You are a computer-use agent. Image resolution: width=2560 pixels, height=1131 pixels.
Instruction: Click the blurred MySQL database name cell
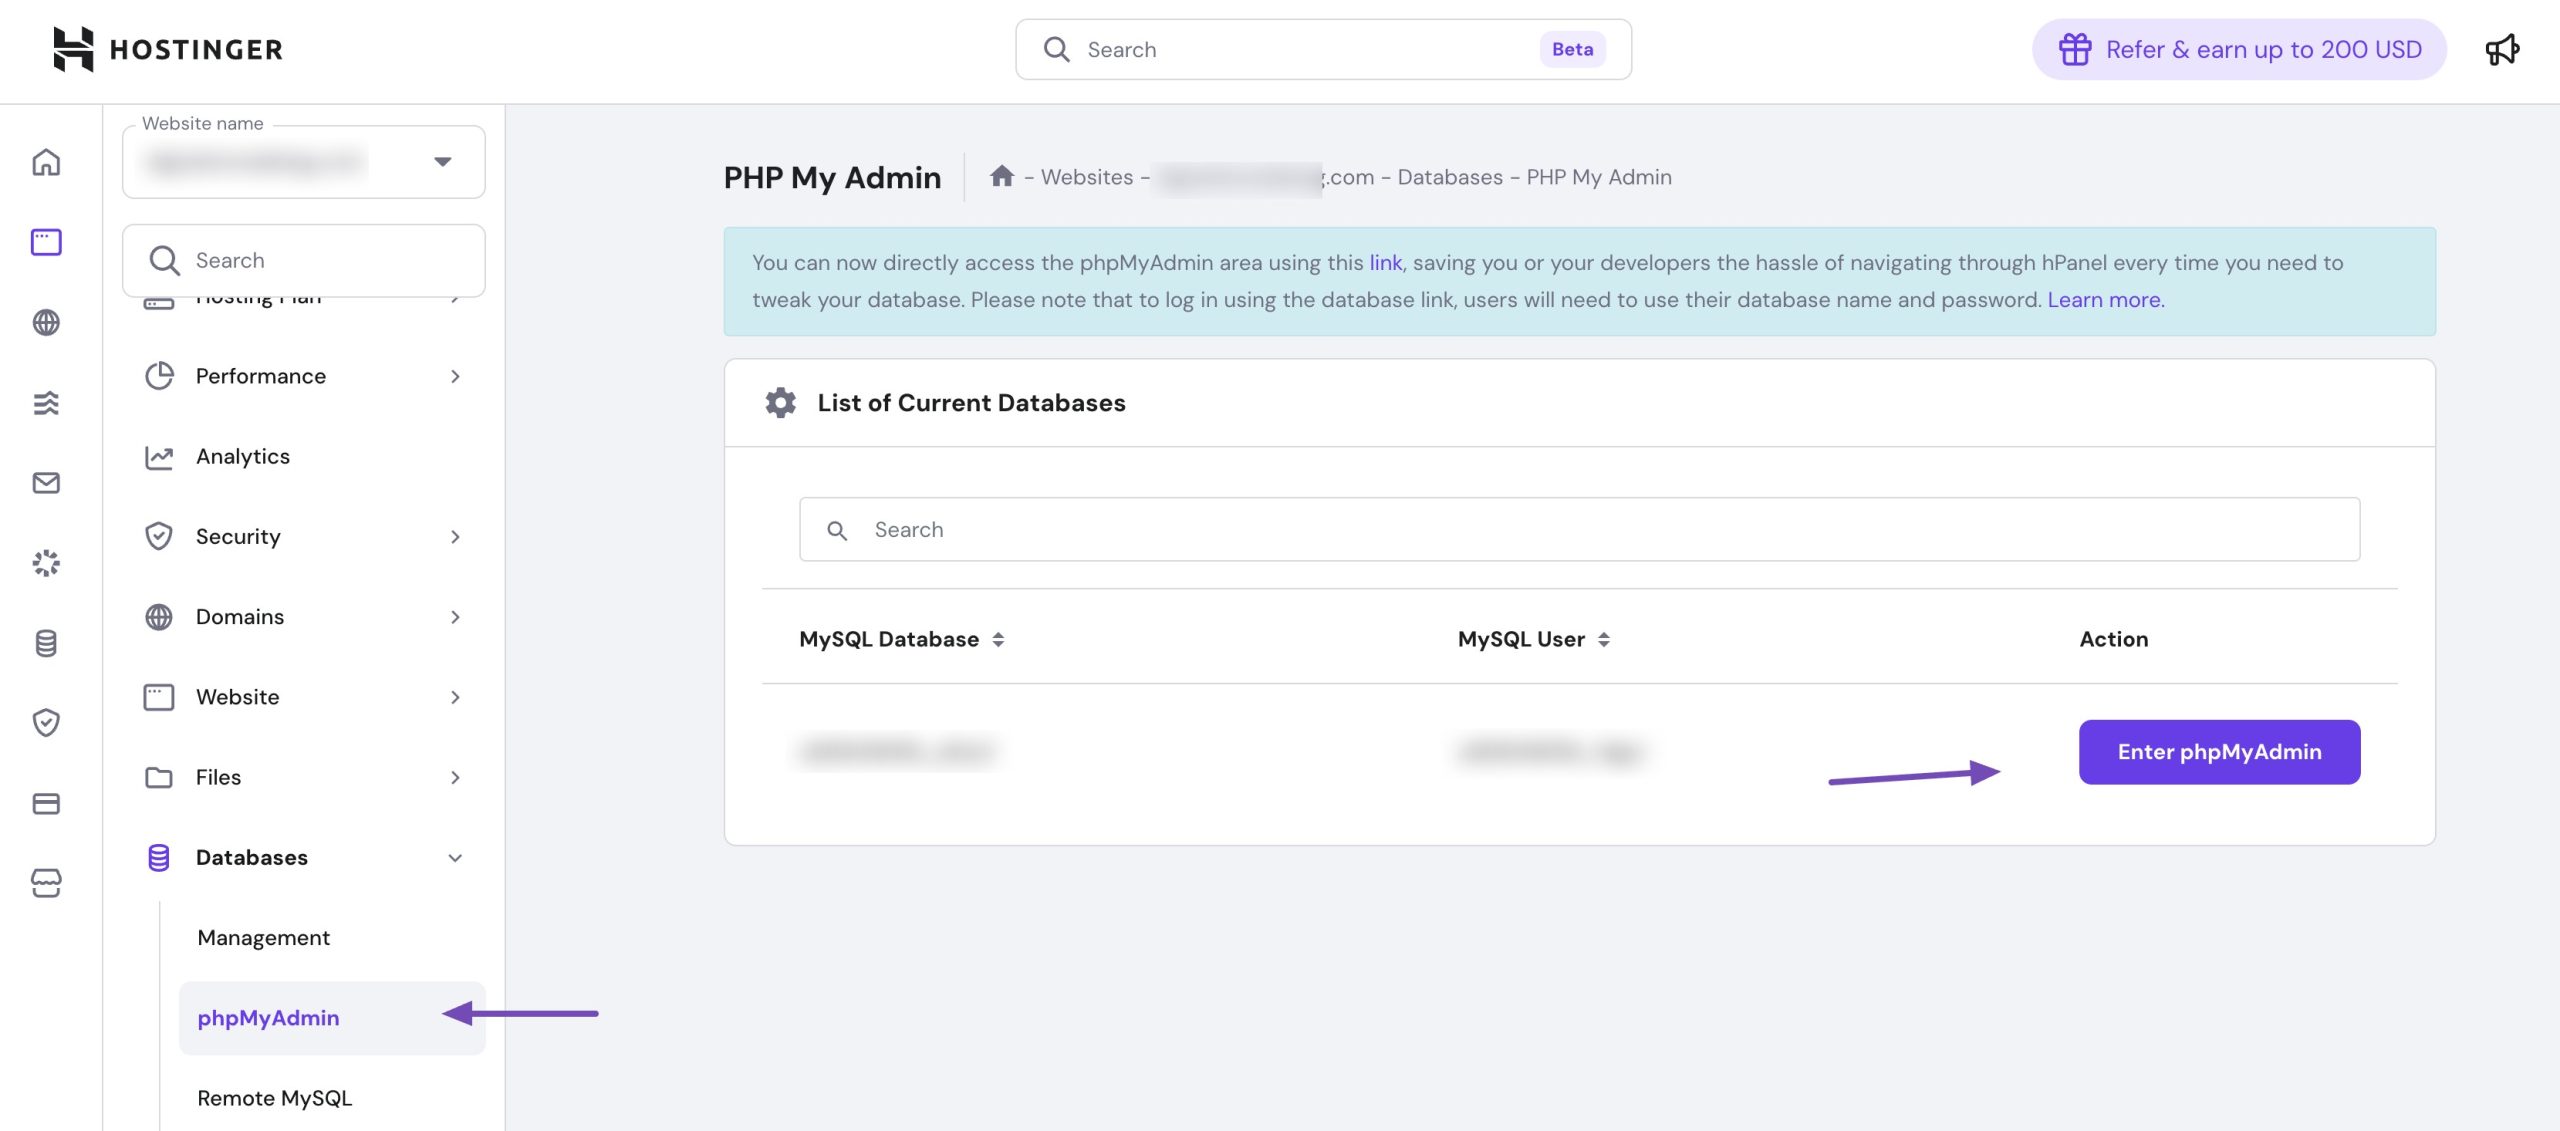coord(897,751)
